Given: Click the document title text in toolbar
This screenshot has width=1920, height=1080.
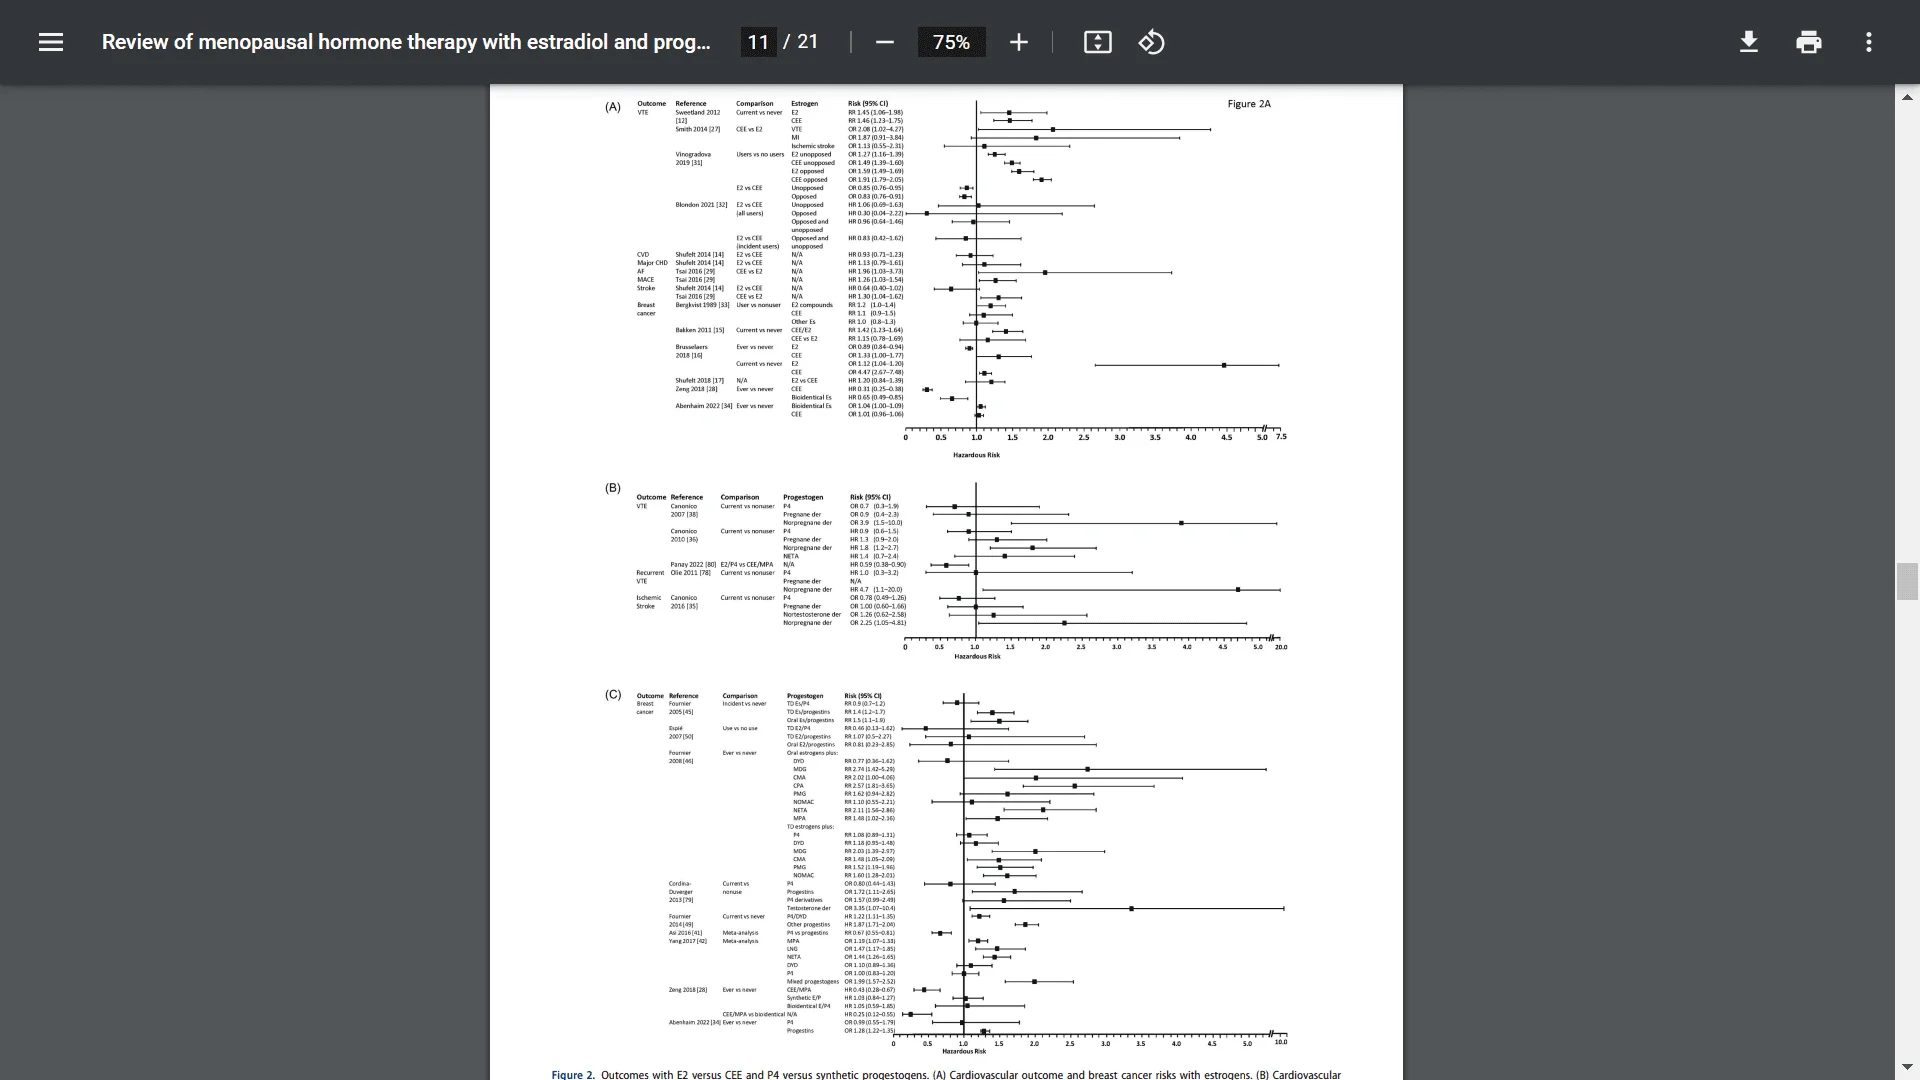Looking at the screenshot, I should point(406,42).
